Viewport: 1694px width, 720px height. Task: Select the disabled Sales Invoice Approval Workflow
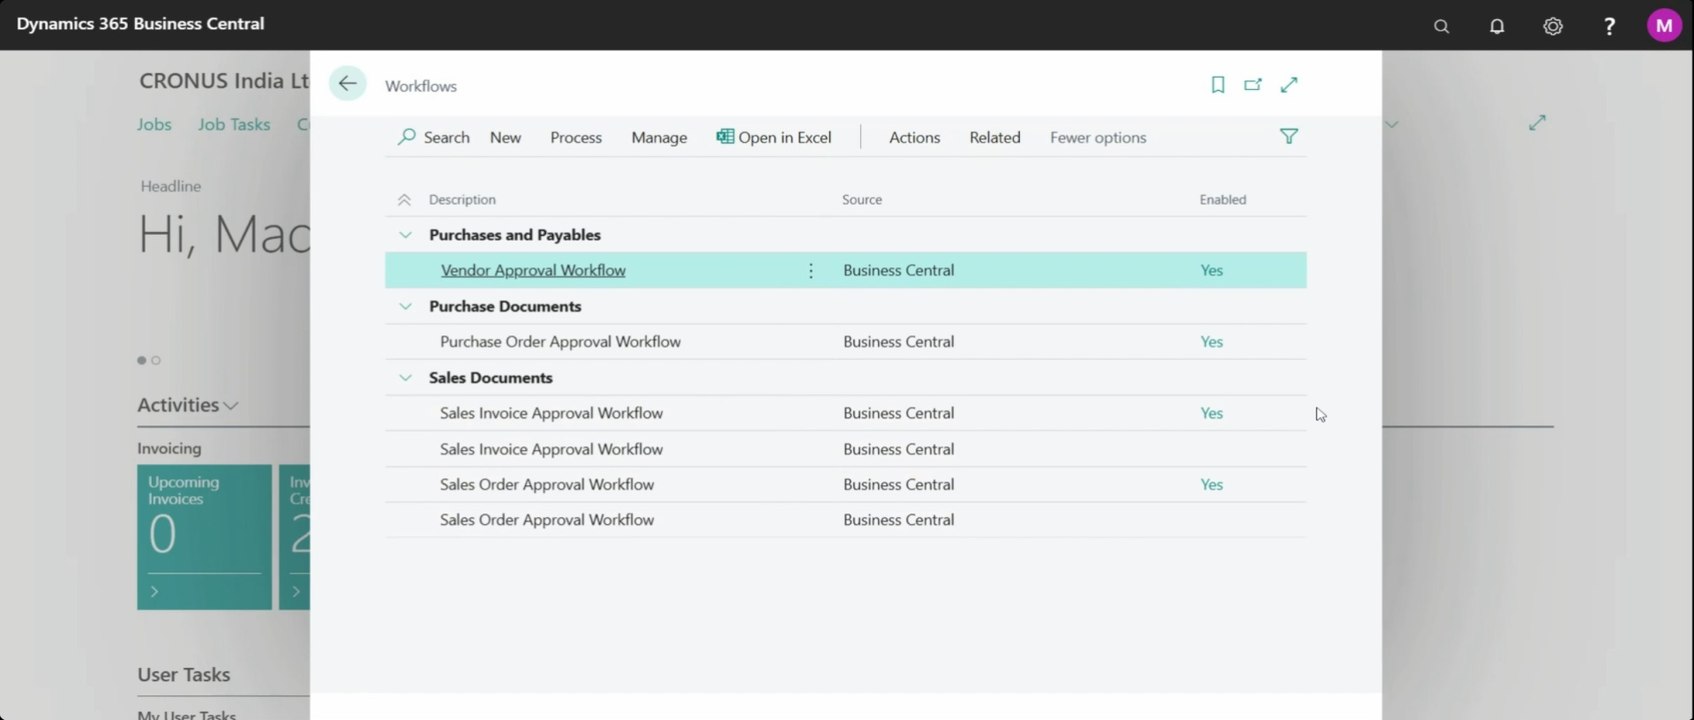coord(845,449)
